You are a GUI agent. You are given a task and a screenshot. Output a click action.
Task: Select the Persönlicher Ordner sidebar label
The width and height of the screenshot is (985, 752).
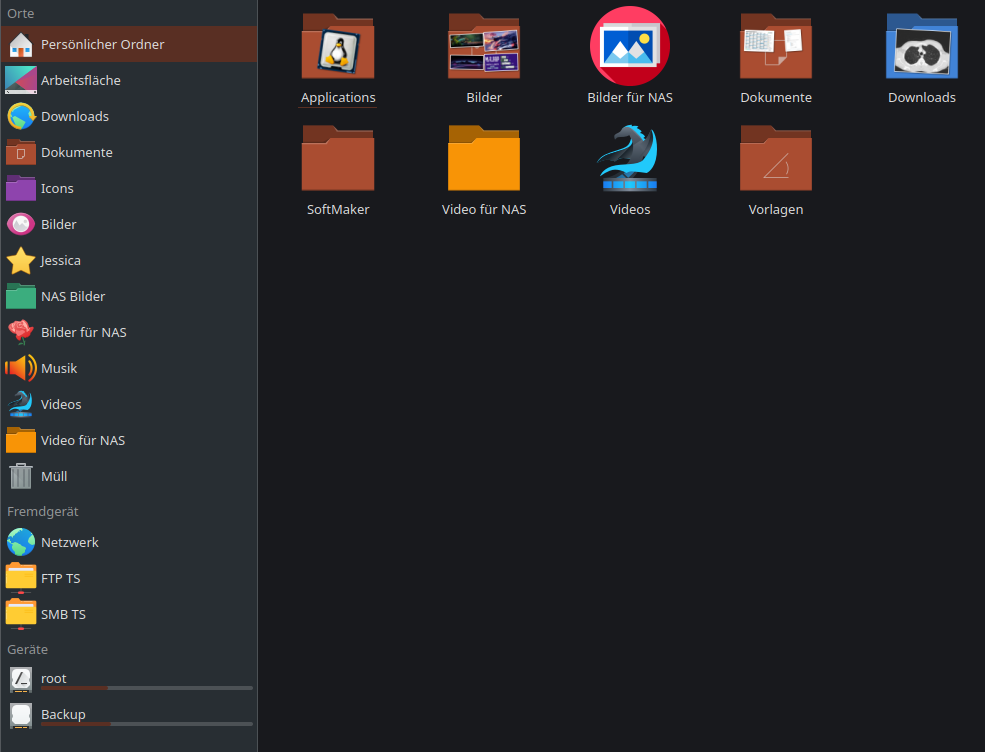tap(102, 44)
